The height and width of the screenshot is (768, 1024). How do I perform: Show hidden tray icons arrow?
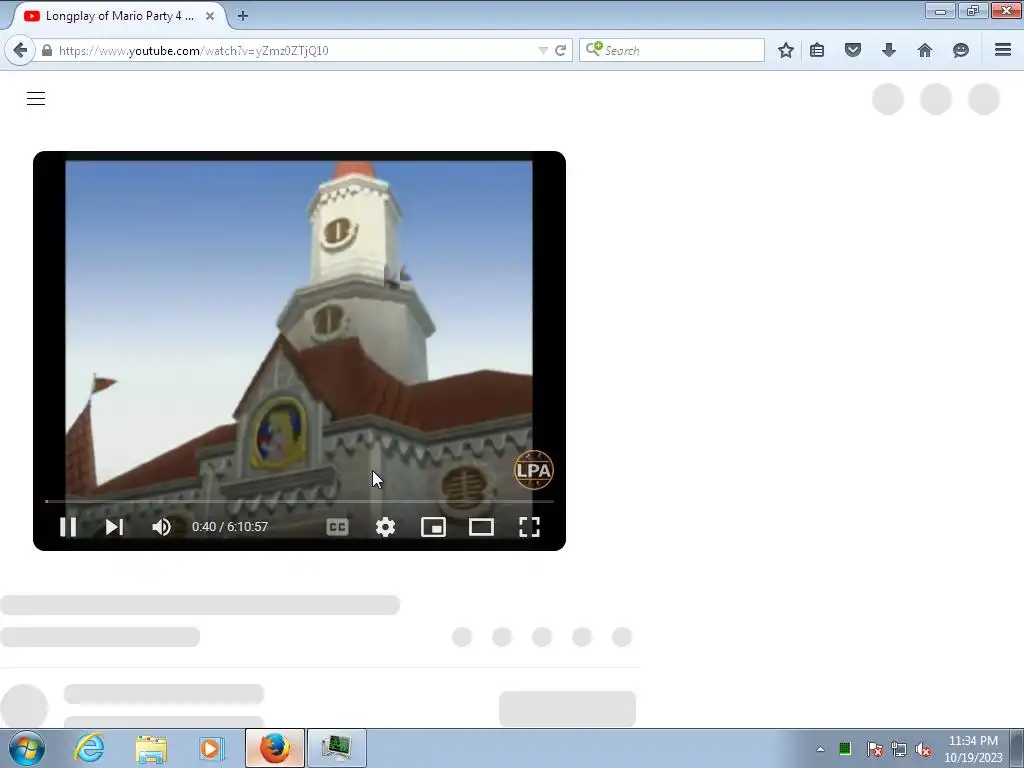[820, 749]
